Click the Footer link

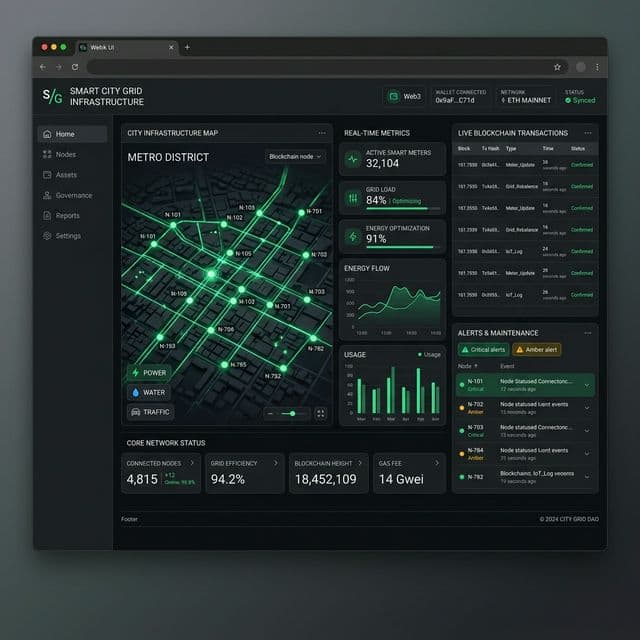[129, 519]
